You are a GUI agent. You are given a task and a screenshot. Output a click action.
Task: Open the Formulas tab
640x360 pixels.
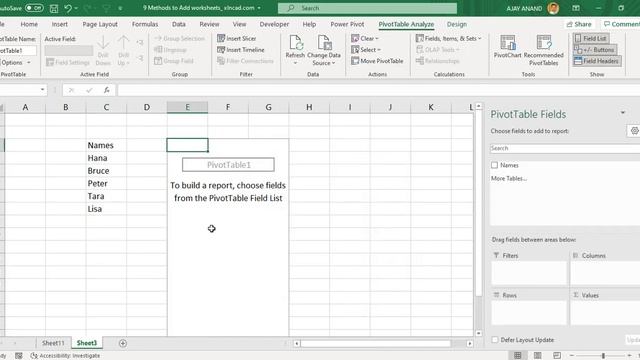(145, 24)
